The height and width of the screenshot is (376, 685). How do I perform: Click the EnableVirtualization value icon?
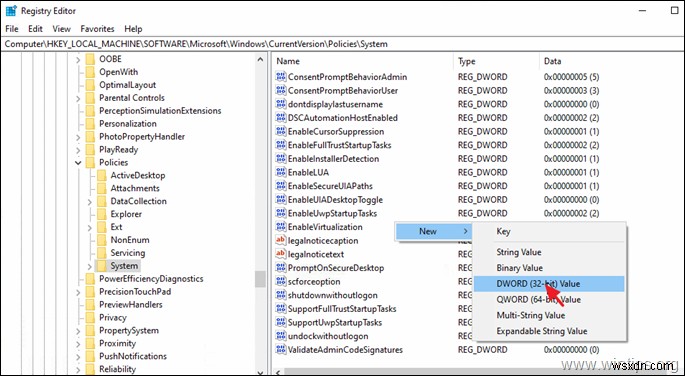point(280,227)
